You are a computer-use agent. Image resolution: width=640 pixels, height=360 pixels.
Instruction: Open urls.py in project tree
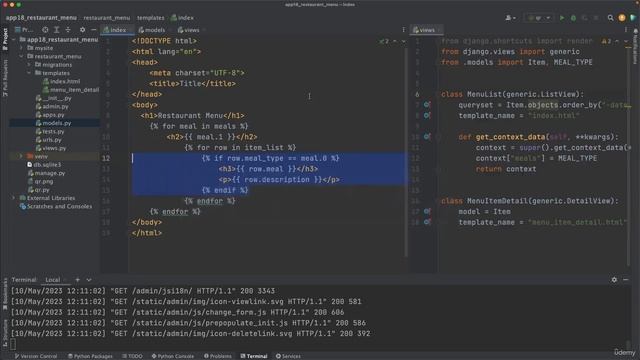coord(49,140)
